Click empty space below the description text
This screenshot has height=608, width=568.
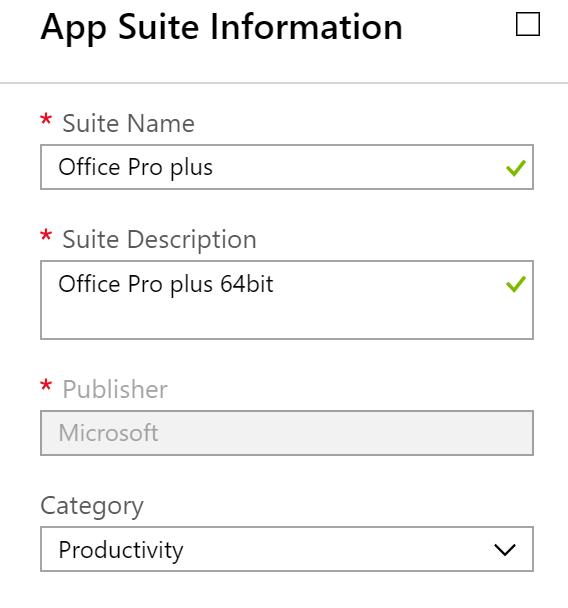[271, 319]
